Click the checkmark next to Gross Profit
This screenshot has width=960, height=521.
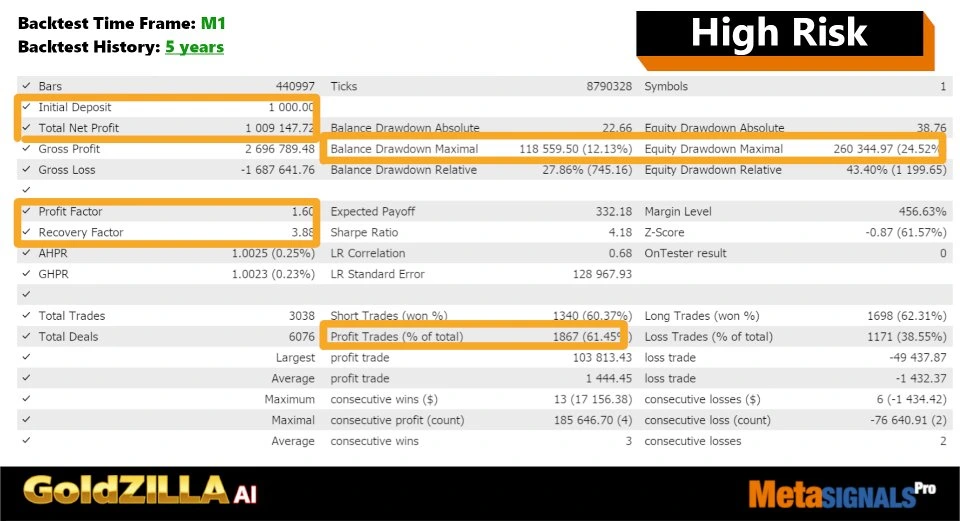pyautogui.click(x=26, y=149)
